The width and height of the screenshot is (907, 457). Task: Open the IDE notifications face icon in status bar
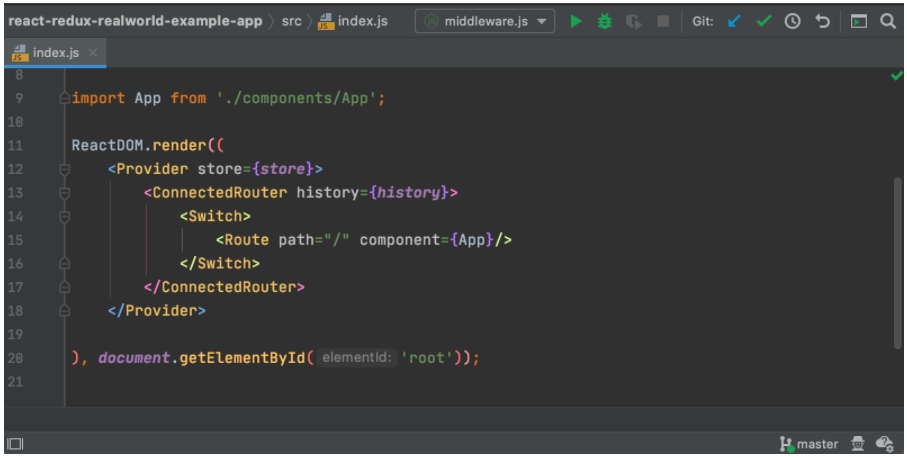tap(884, 444)
